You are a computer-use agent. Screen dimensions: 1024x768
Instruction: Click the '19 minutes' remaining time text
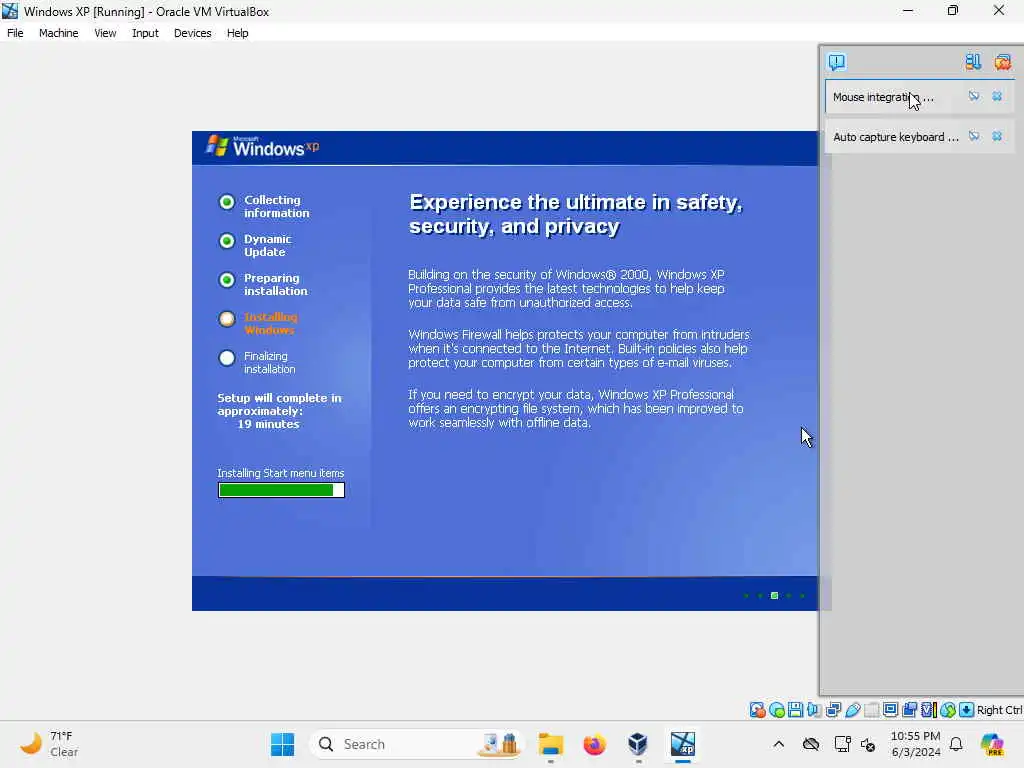268,424
